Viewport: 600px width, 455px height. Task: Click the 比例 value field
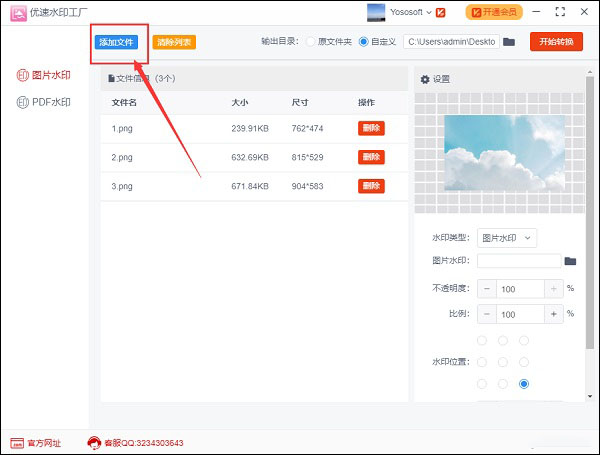pos(520,314)
